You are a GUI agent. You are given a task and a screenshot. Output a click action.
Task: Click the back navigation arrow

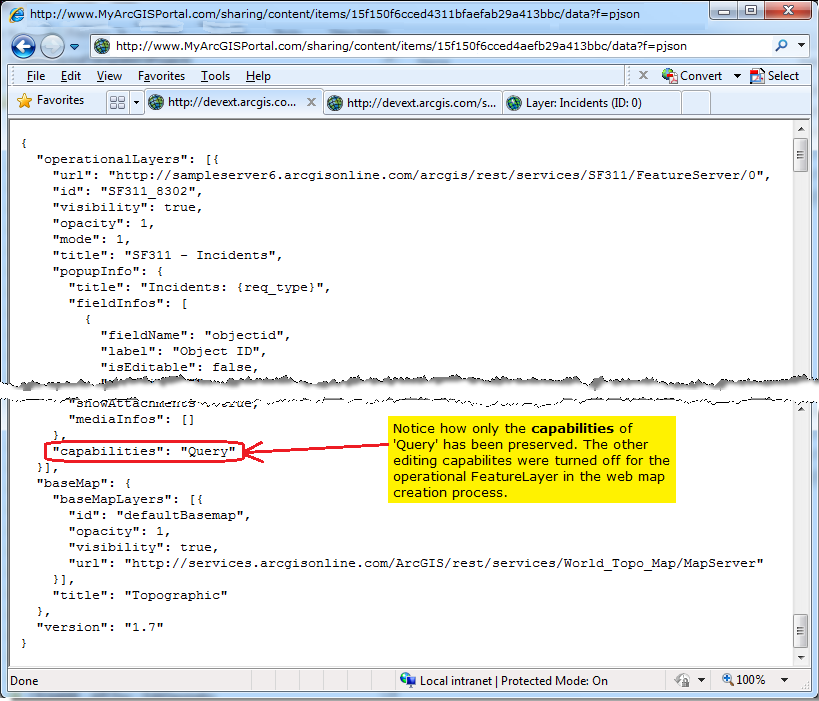[x=22, y=46]
